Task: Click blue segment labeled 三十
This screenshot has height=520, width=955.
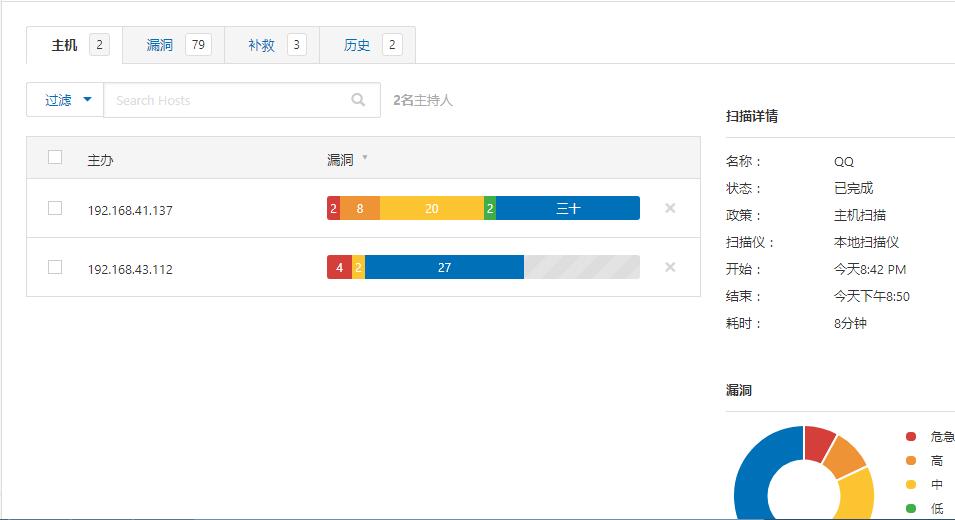Action: [x=568, y=208]
